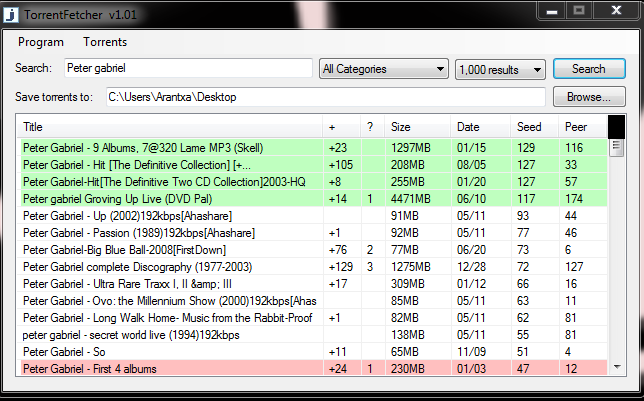
Task: Click the Save torrents to path field
Action: tap(324, 97)
